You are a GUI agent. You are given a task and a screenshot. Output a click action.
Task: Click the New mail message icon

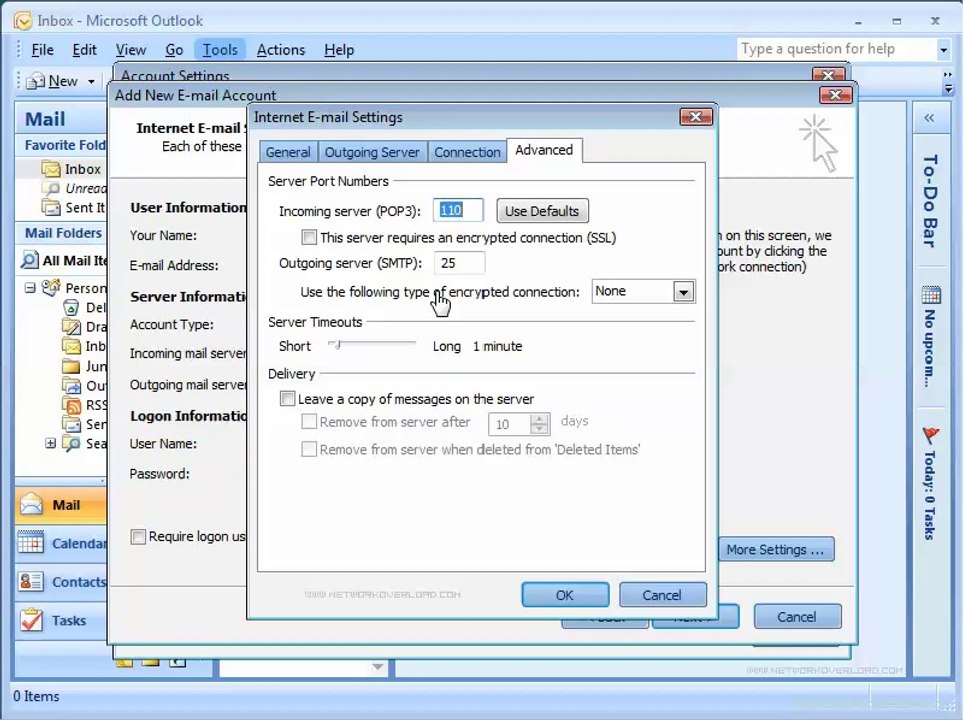coord(36,80)
